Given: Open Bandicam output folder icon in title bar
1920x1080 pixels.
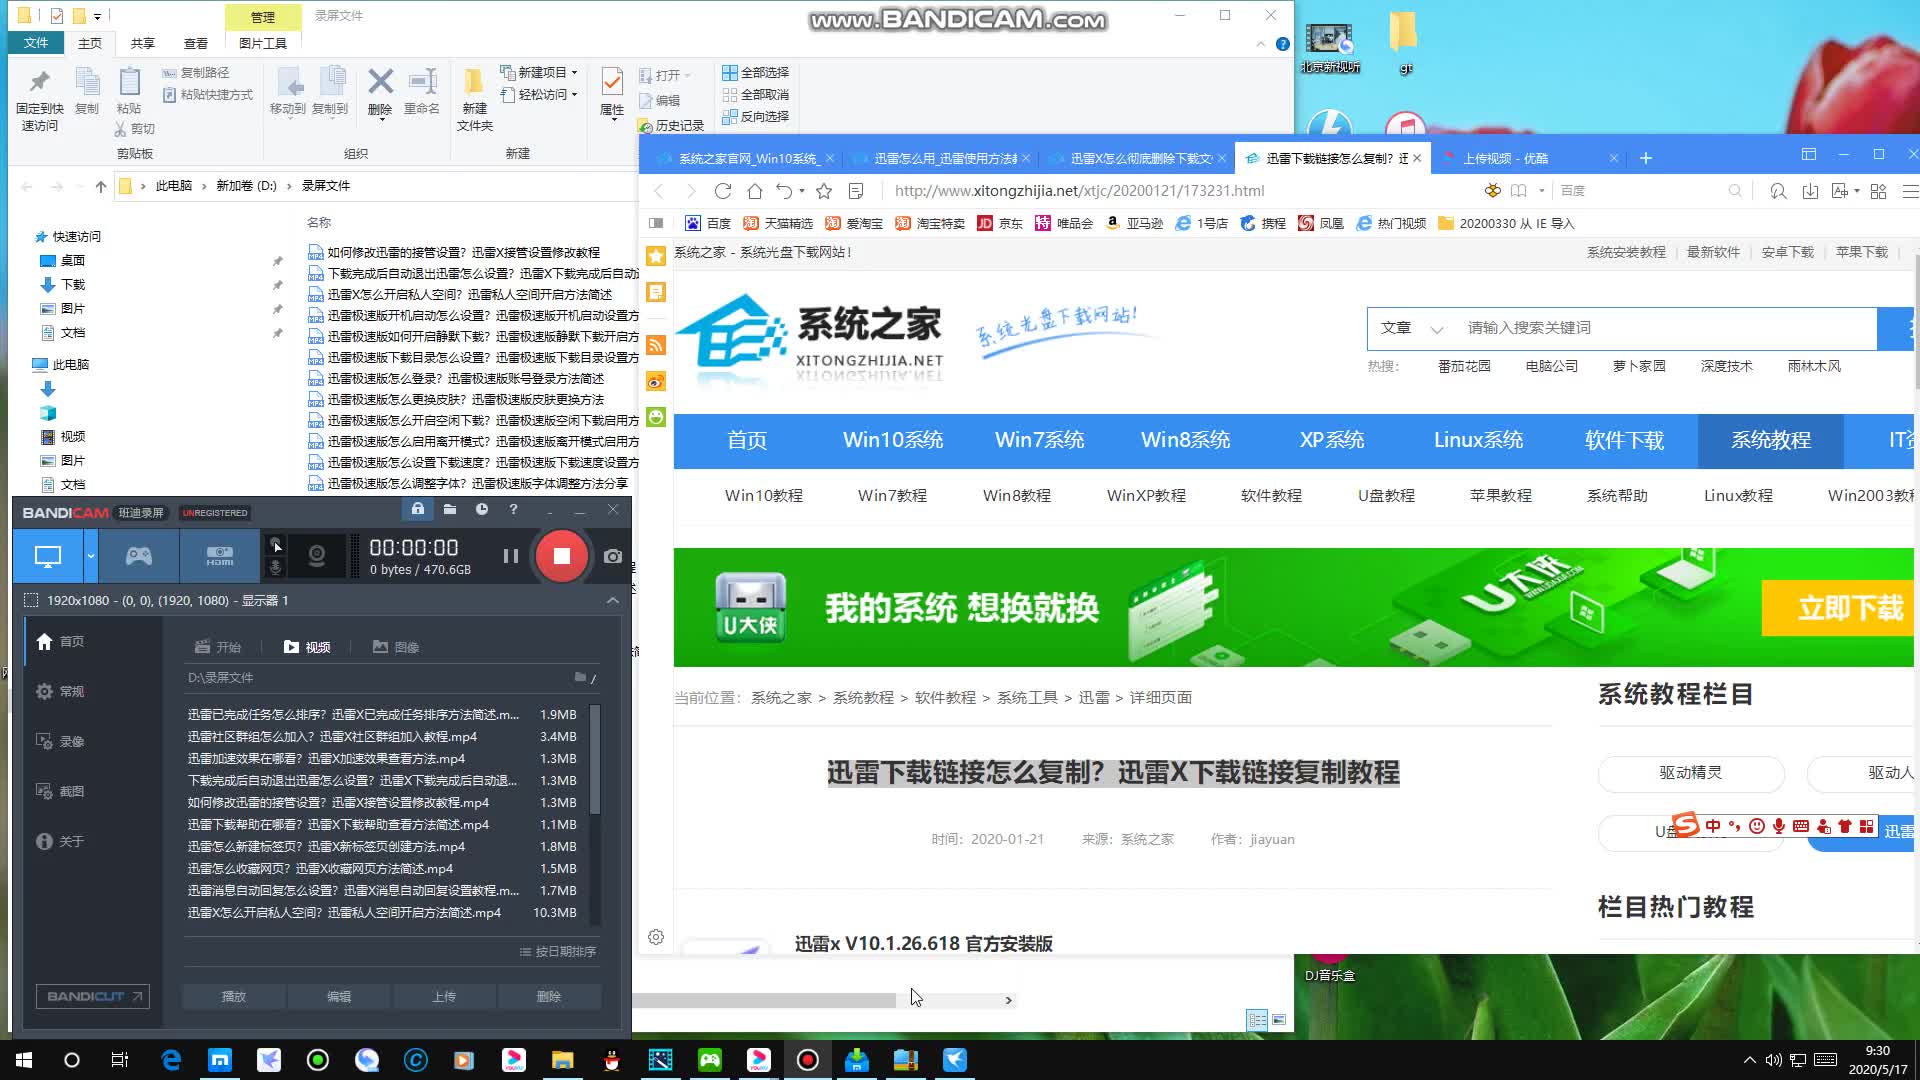Looking at the screenshot, I should [450, 509].
